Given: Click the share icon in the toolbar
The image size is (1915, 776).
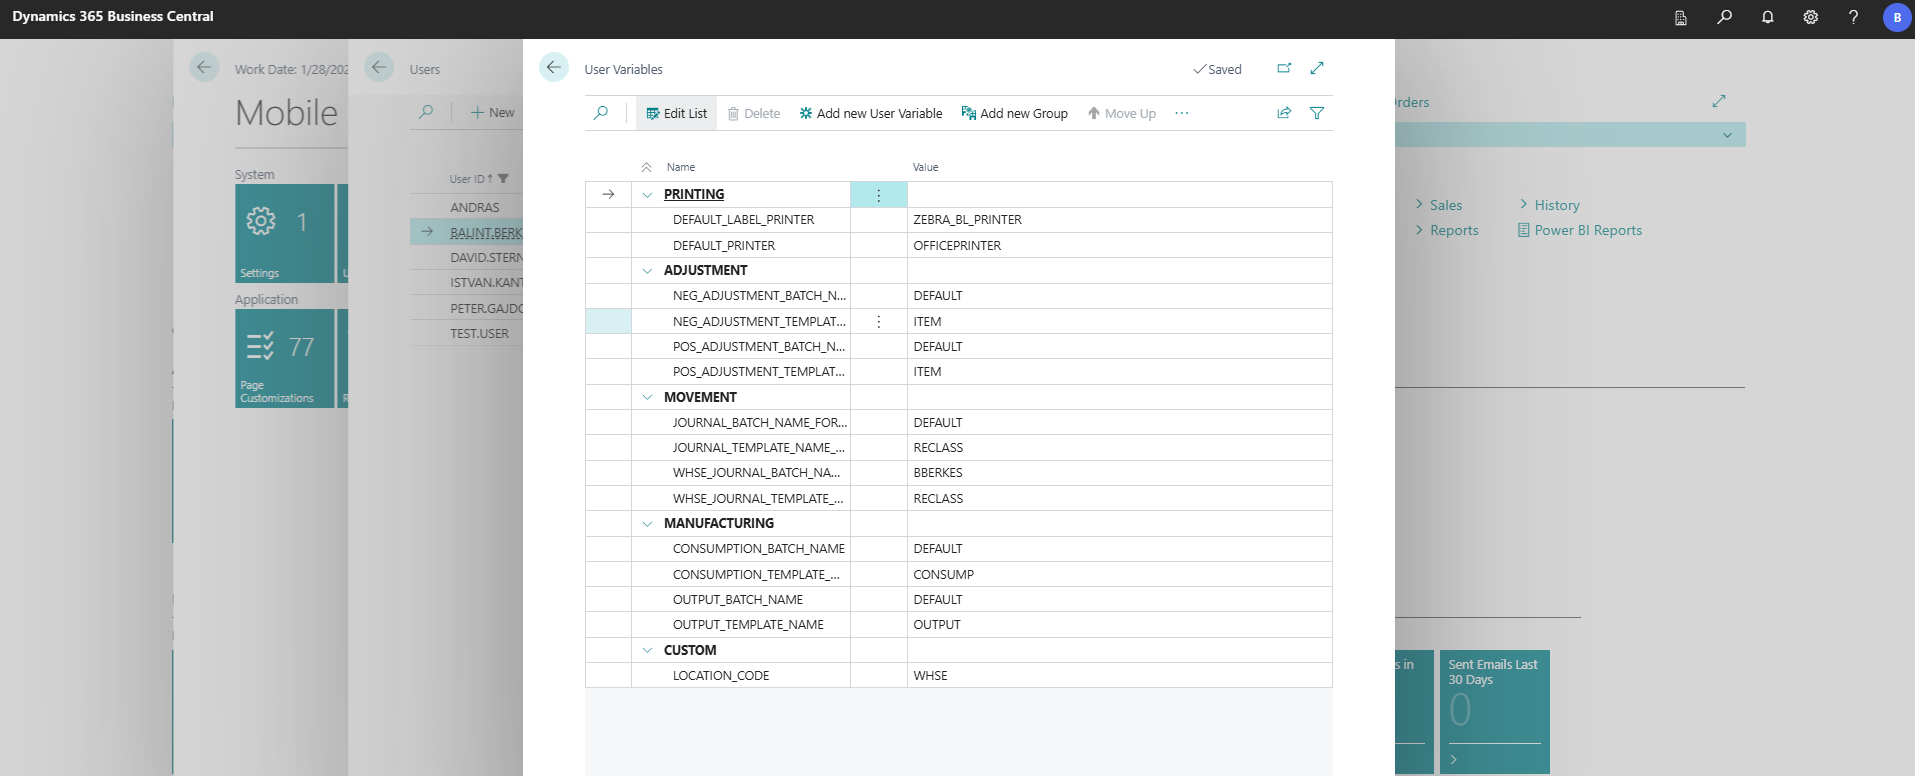Looking at the screenshot, I should (1284, 113).
